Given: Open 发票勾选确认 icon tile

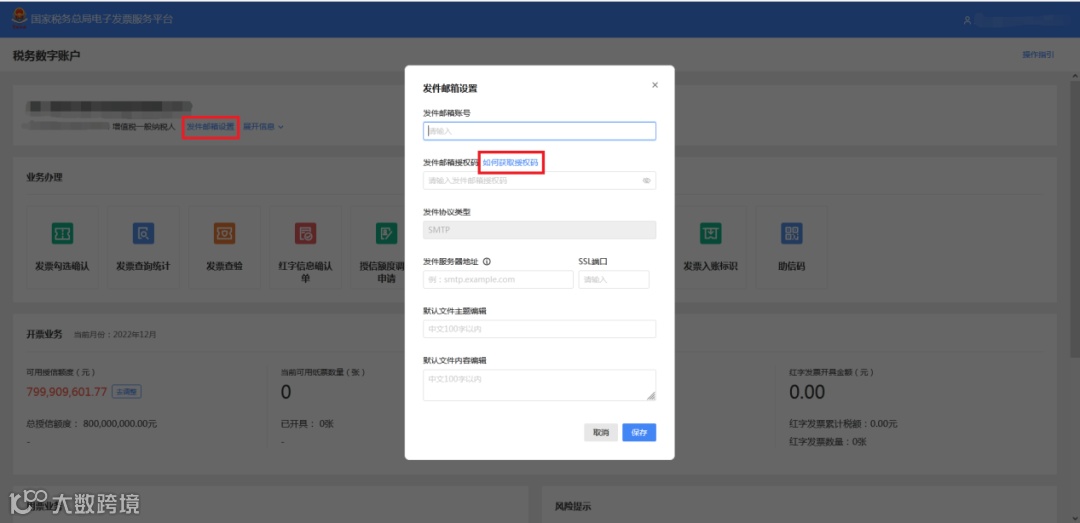Looking at the screenshot, I should coord(63,246).
